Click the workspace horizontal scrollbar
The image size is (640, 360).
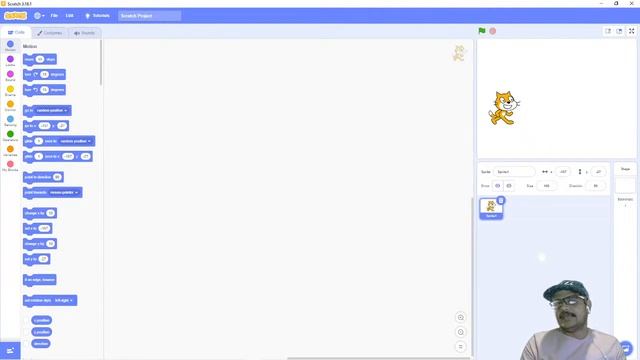point(378,358)
